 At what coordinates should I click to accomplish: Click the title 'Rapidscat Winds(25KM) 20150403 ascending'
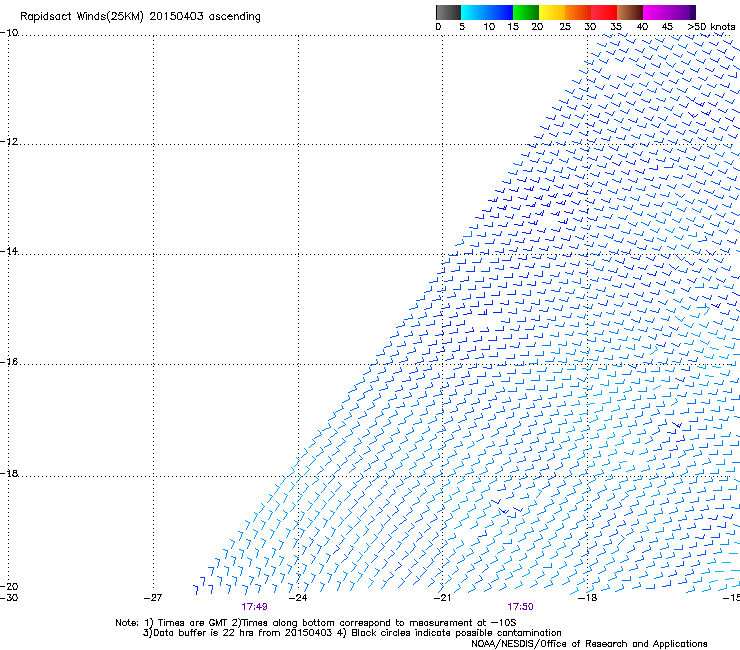pyautogui.click(x=140, y=17)
